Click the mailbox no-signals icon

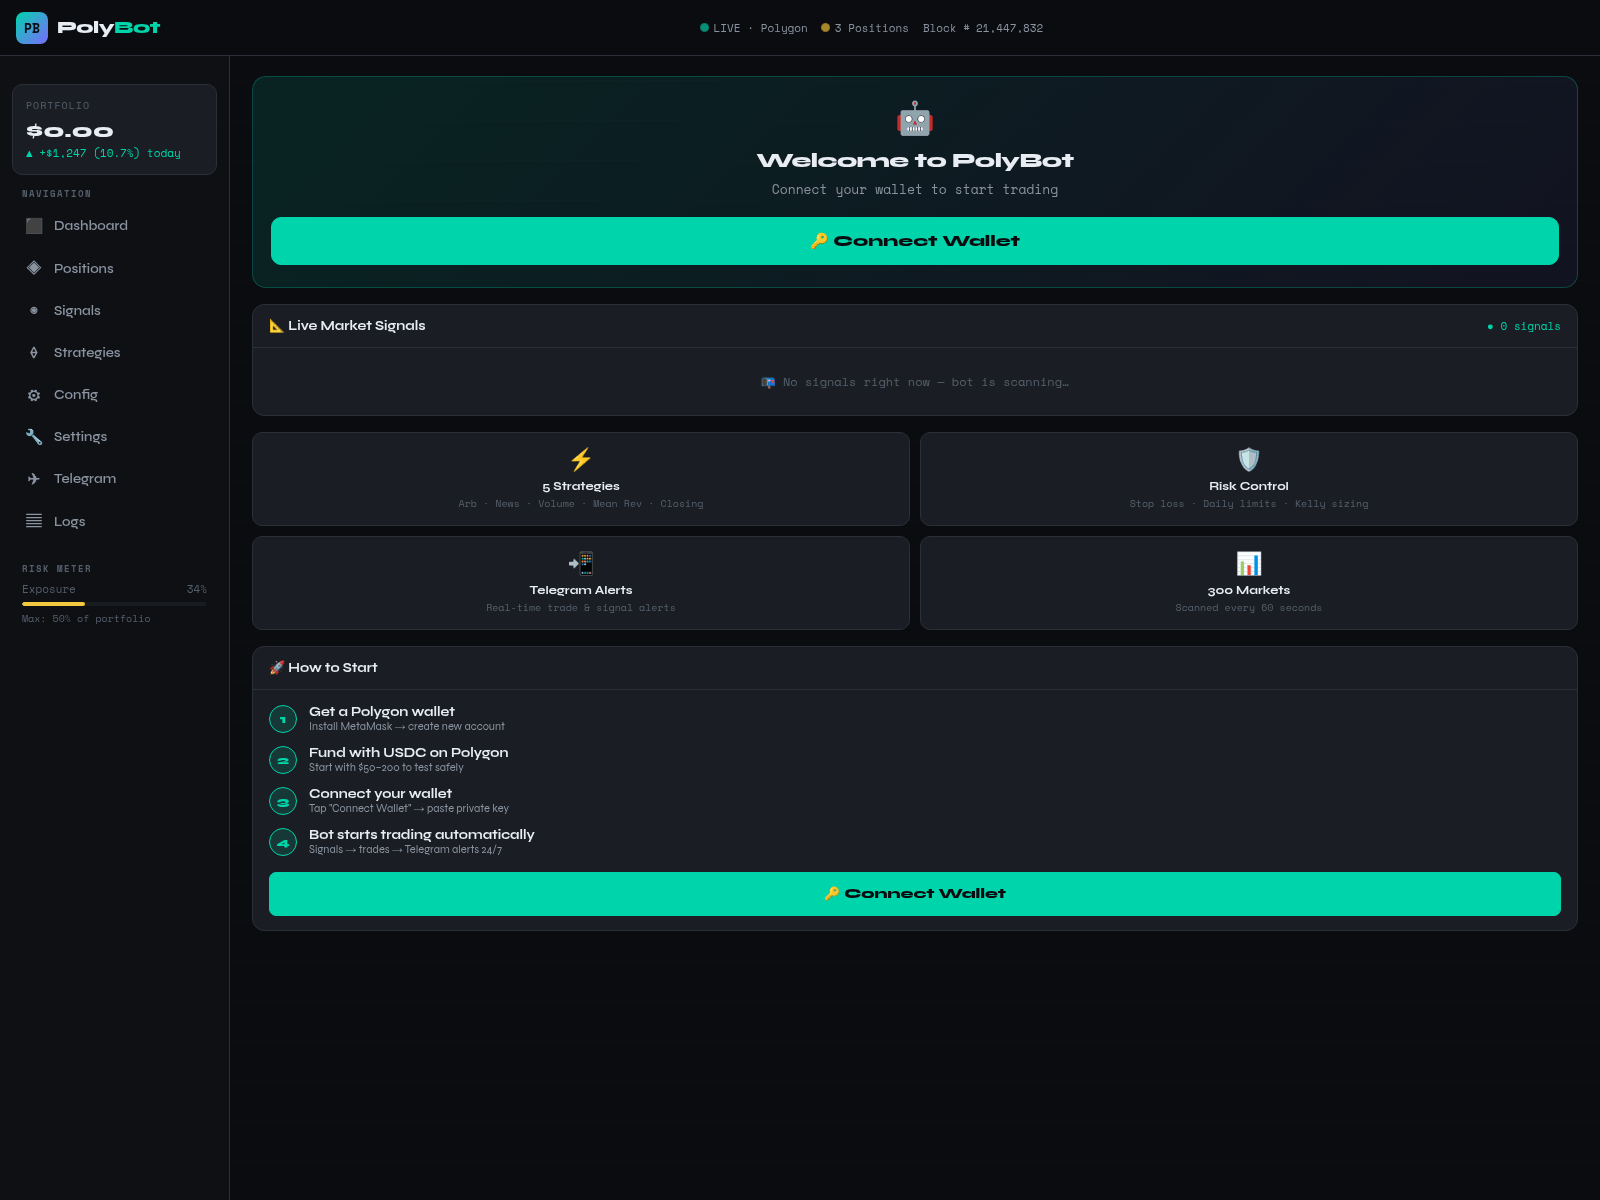pos(768,383)
